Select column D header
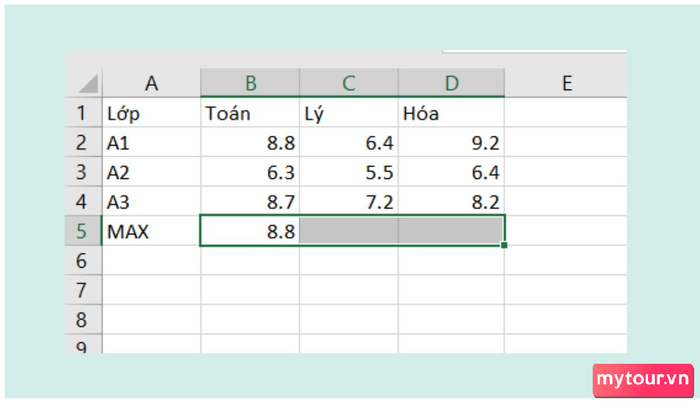700x405 pixels. coord(451,83)
